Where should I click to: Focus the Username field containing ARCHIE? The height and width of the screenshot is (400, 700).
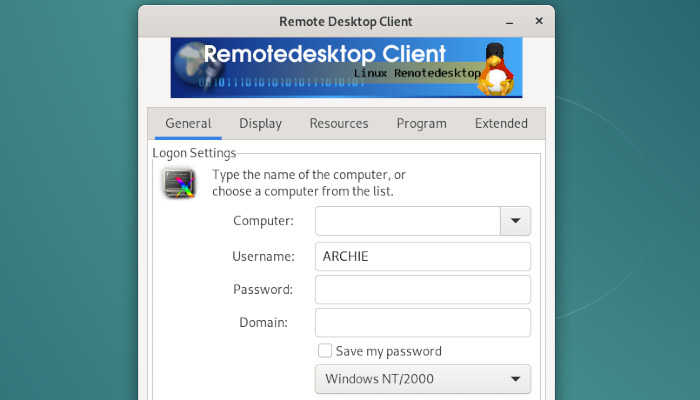pyautogui.click(x=423, y=256)
